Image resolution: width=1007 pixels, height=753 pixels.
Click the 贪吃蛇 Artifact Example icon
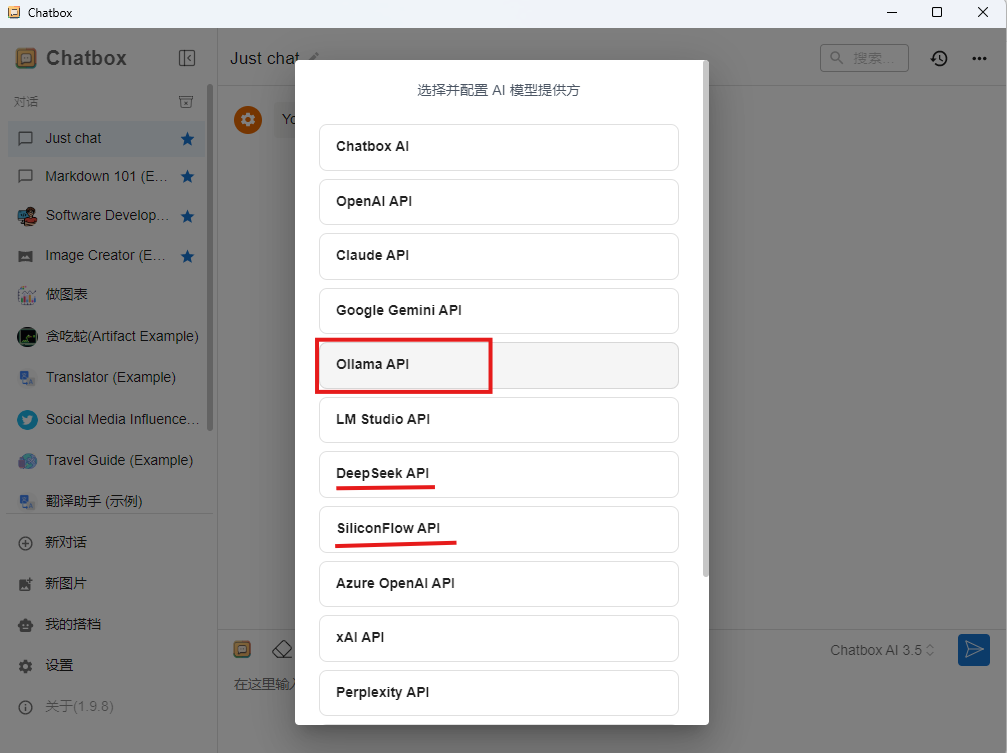click(x=26, y=337)
